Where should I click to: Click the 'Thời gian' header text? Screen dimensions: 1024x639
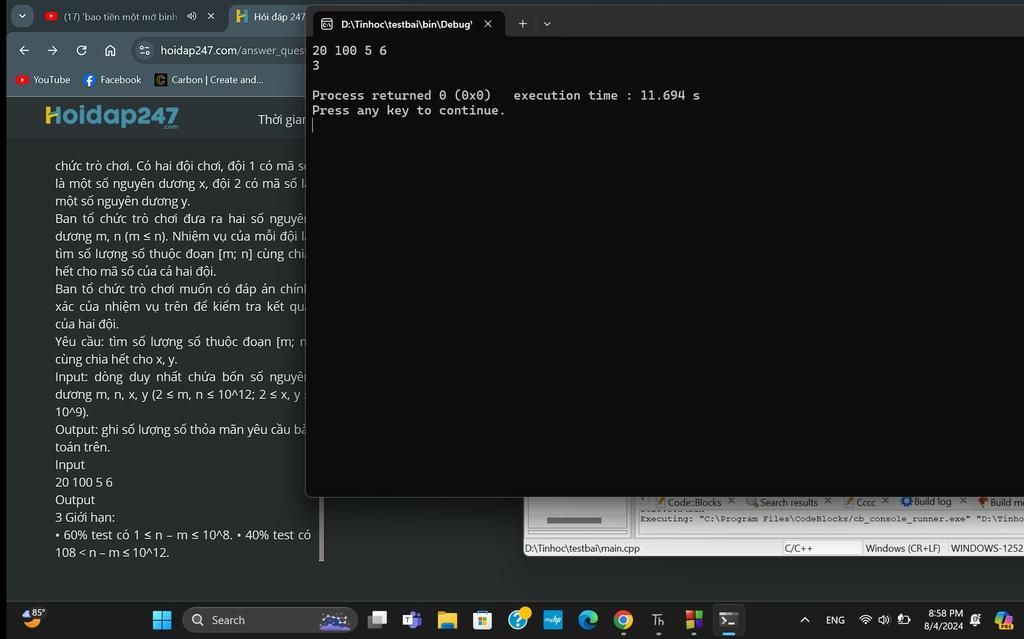[281, 120]
